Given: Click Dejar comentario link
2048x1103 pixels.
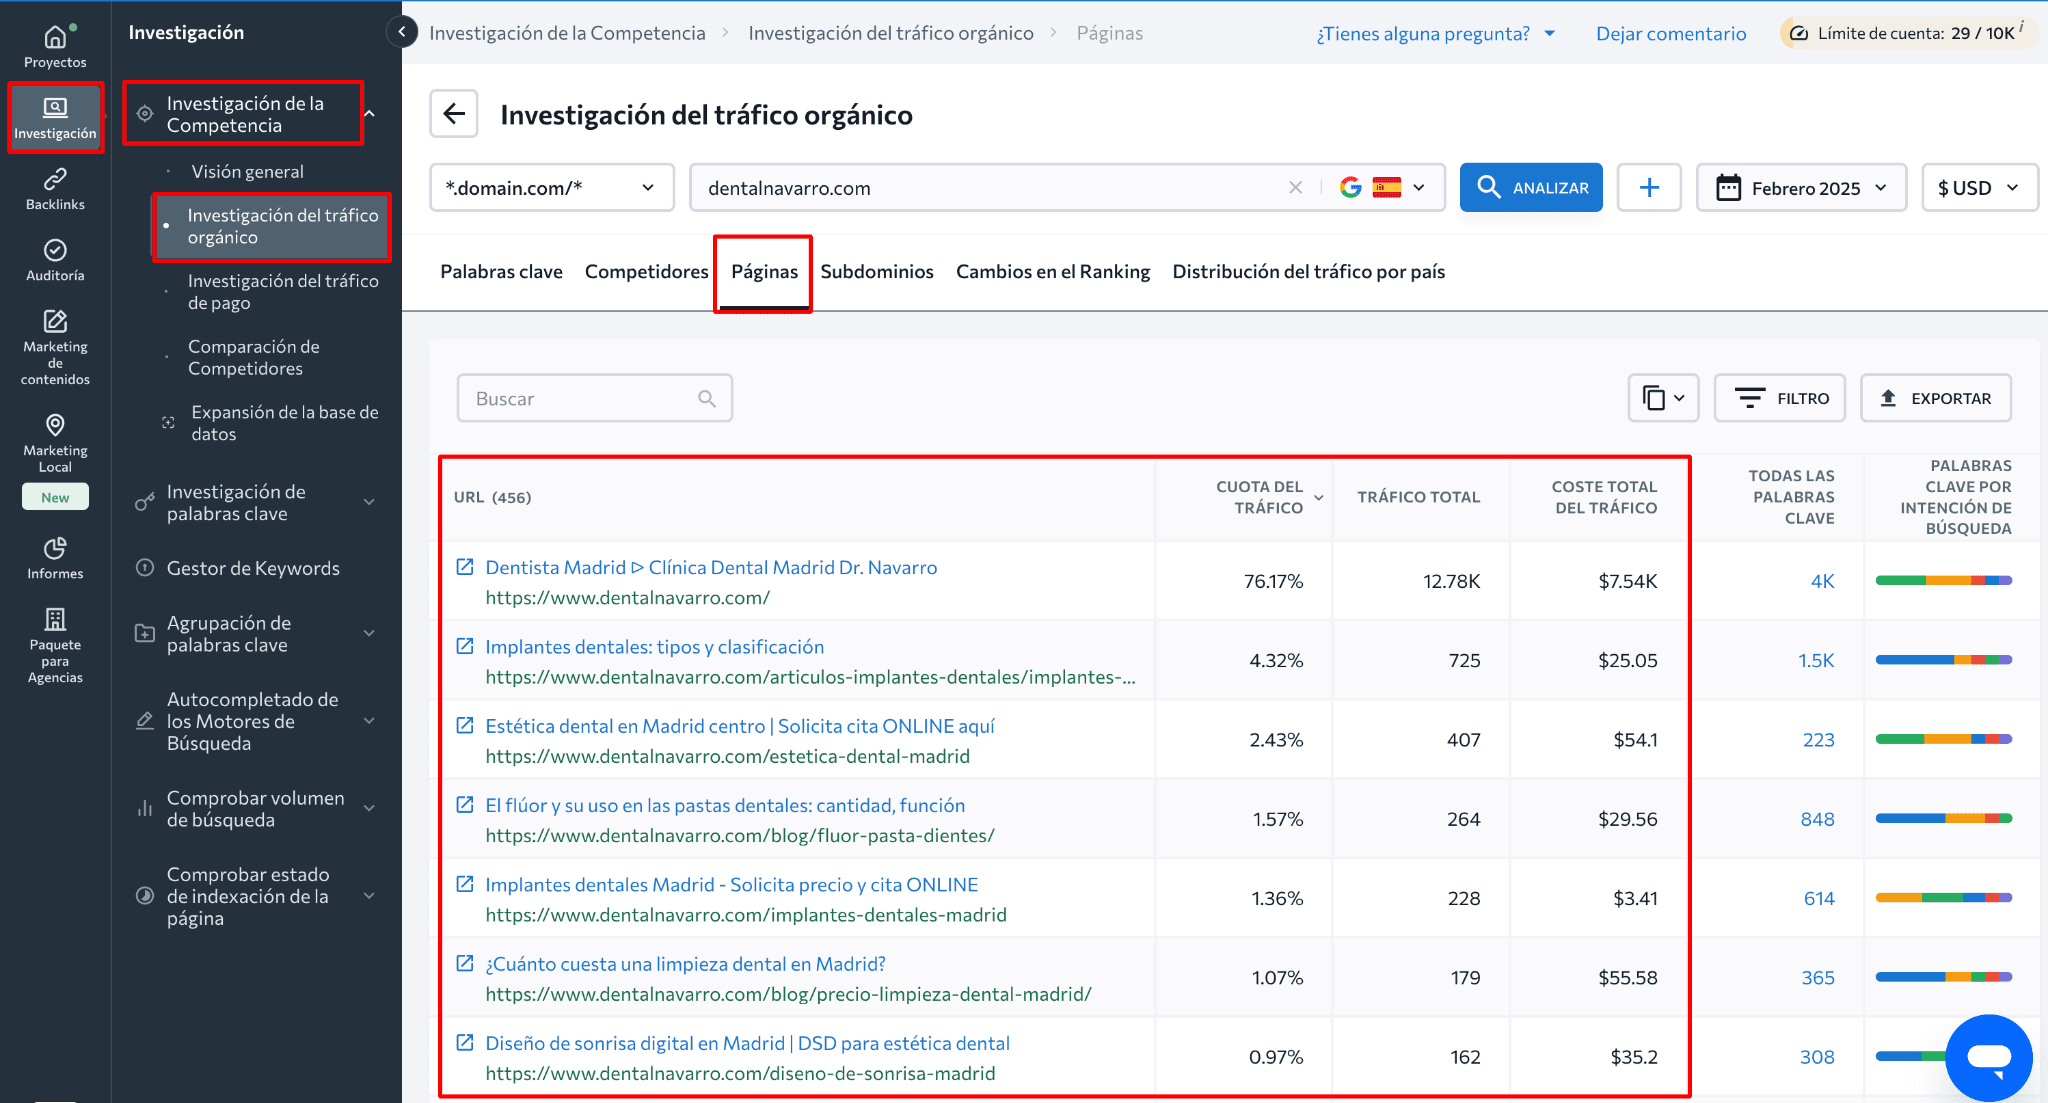Looking at the screenshot, I should click(1670, 33).
